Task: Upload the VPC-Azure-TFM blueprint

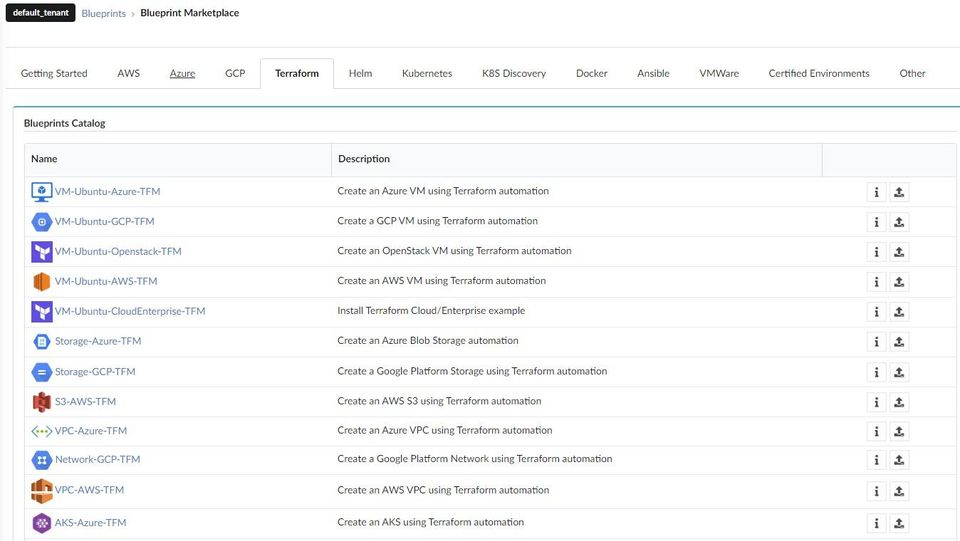Action: [899, 431]
